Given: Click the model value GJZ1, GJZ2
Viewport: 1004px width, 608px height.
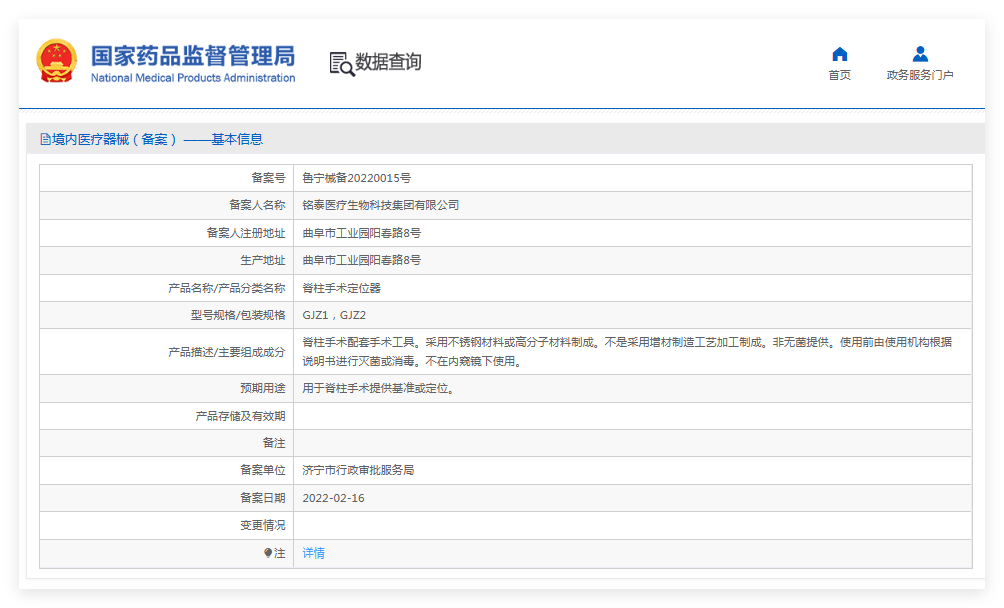Looking at the screenshot, I should (334, 315).
